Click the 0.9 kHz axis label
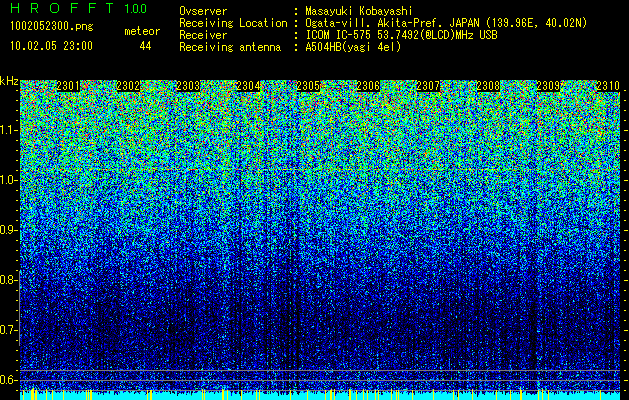The height and width of the screenshot is (400, 629). click(9, 230)
